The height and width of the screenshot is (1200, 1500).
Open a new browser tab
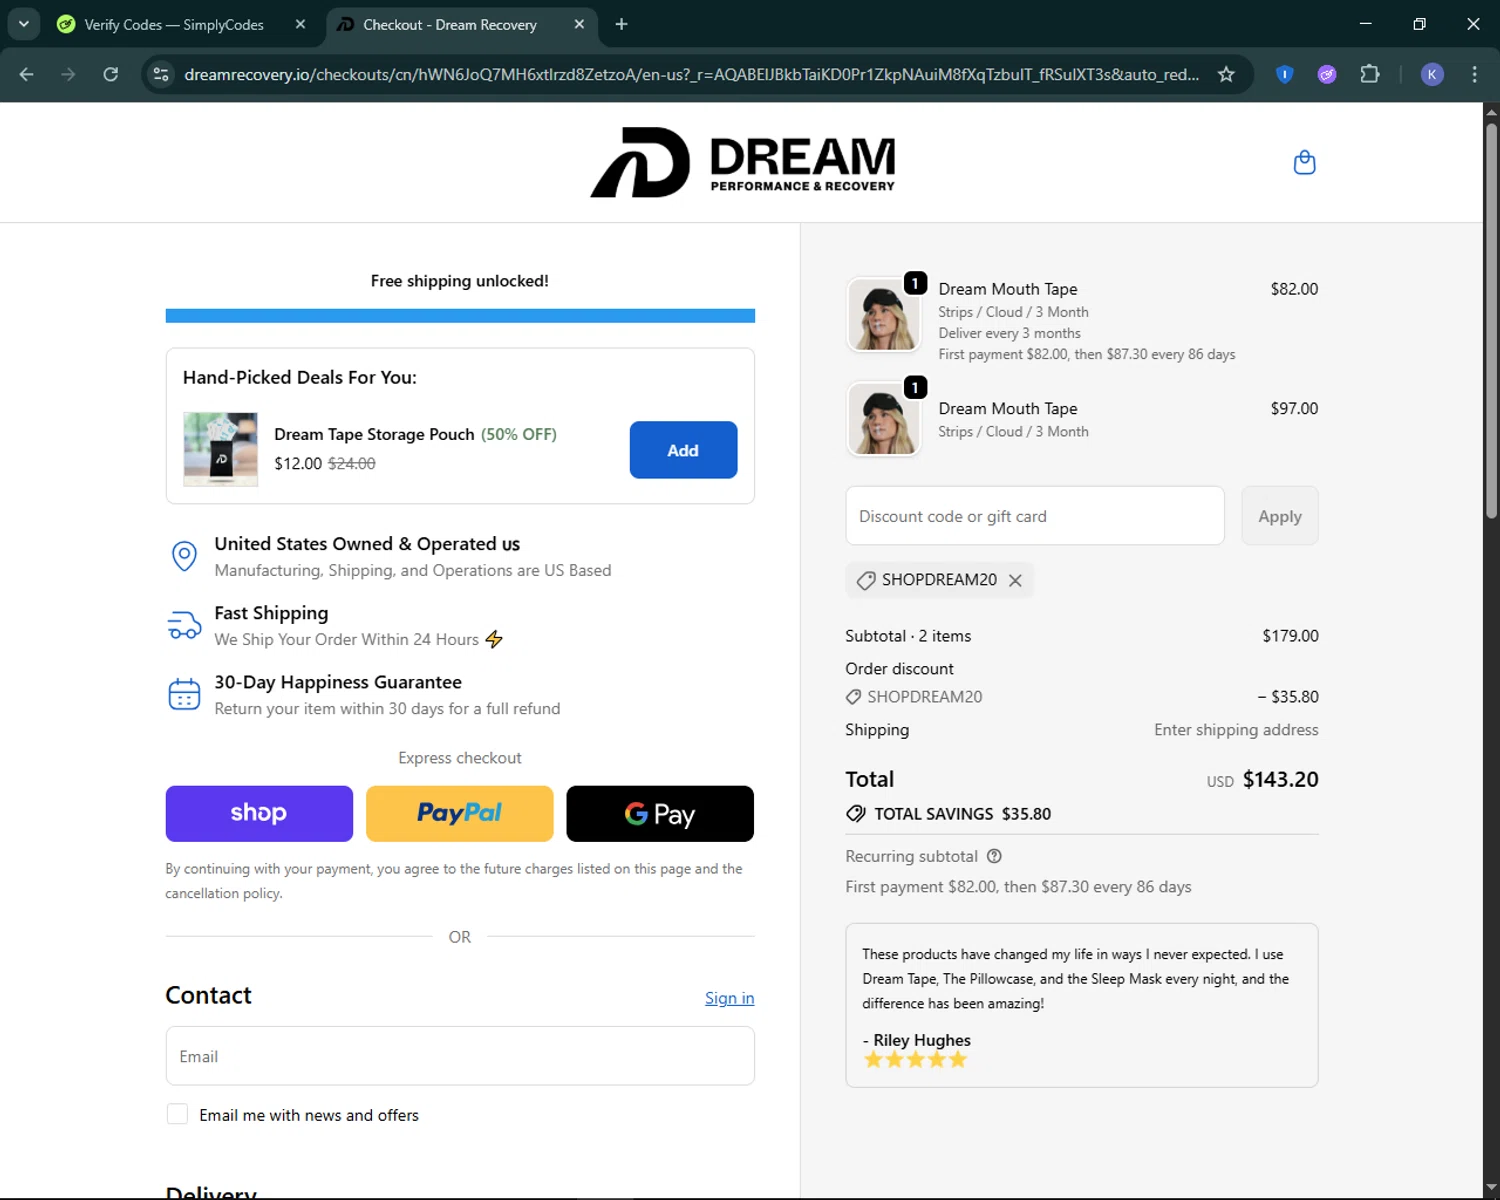tap(621, 24)
